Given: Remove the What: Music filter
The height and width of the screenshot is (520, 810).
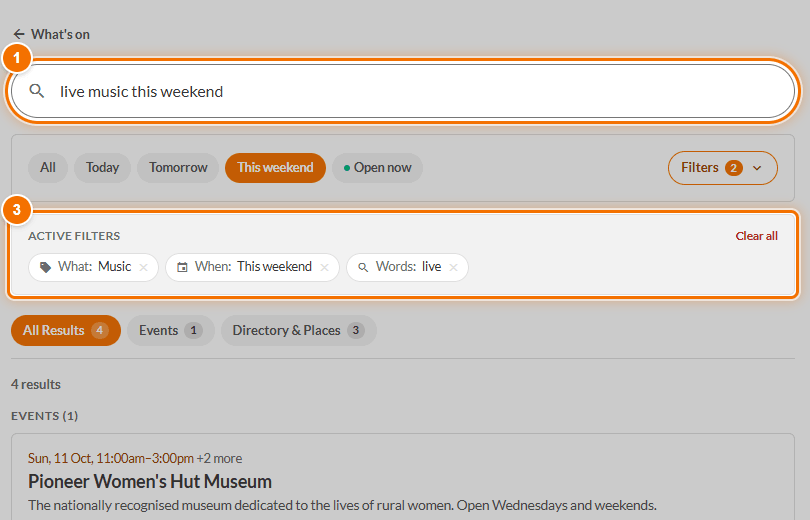Looking at the screenshot, I should pos(144,267).
